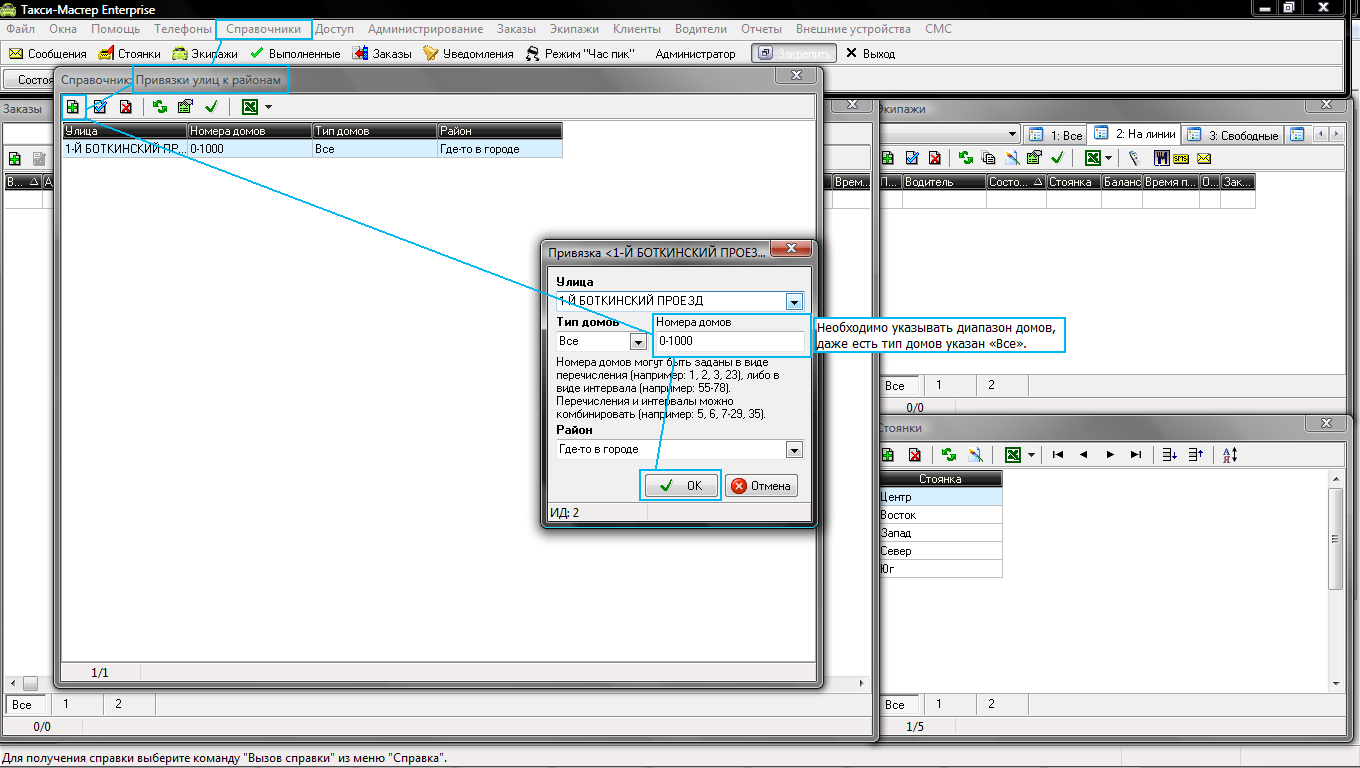Click the SMS icon in the Экипажи toolbar
The image size is (1360, 768).
click(1181, 158)
